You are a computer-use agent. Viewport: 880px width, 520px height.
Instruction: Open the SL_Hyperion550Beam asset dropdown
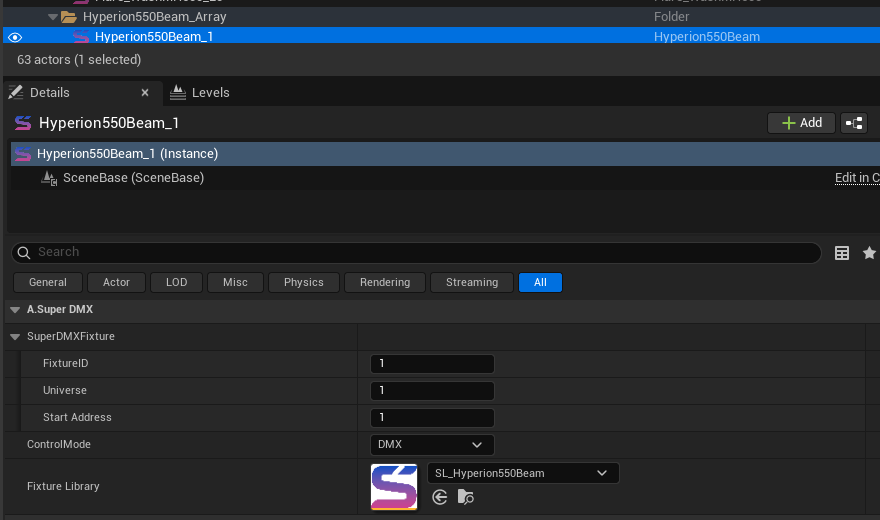[x=523, y=473]
